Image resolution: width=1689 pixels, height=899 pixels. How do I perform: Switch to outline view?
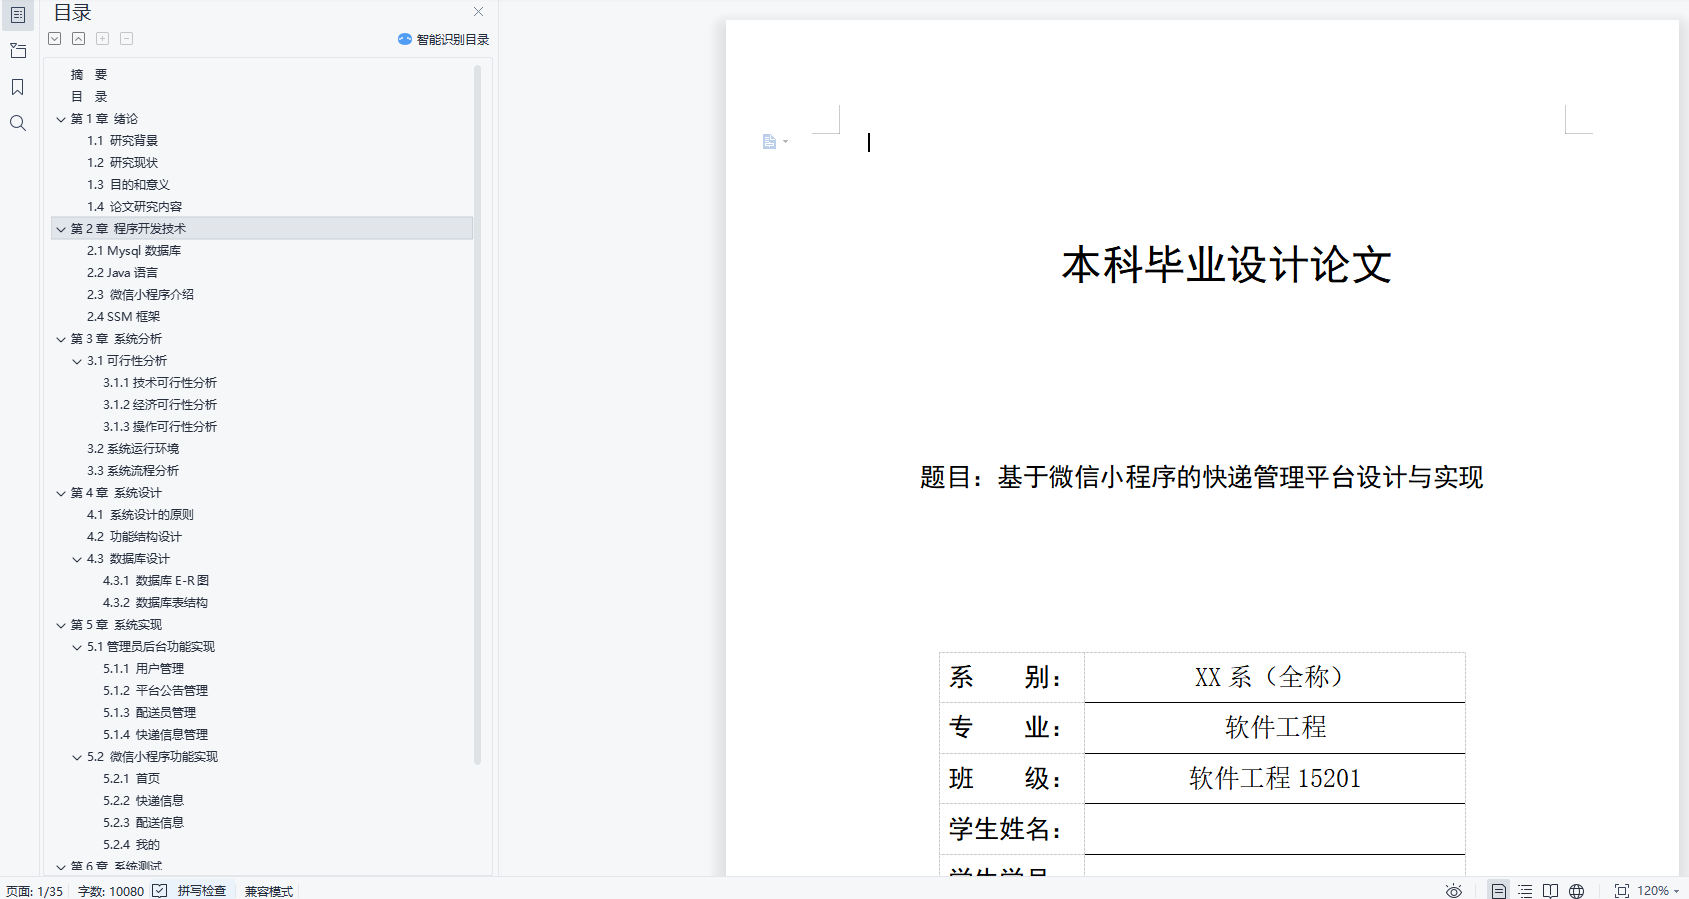coord(1525,891)
